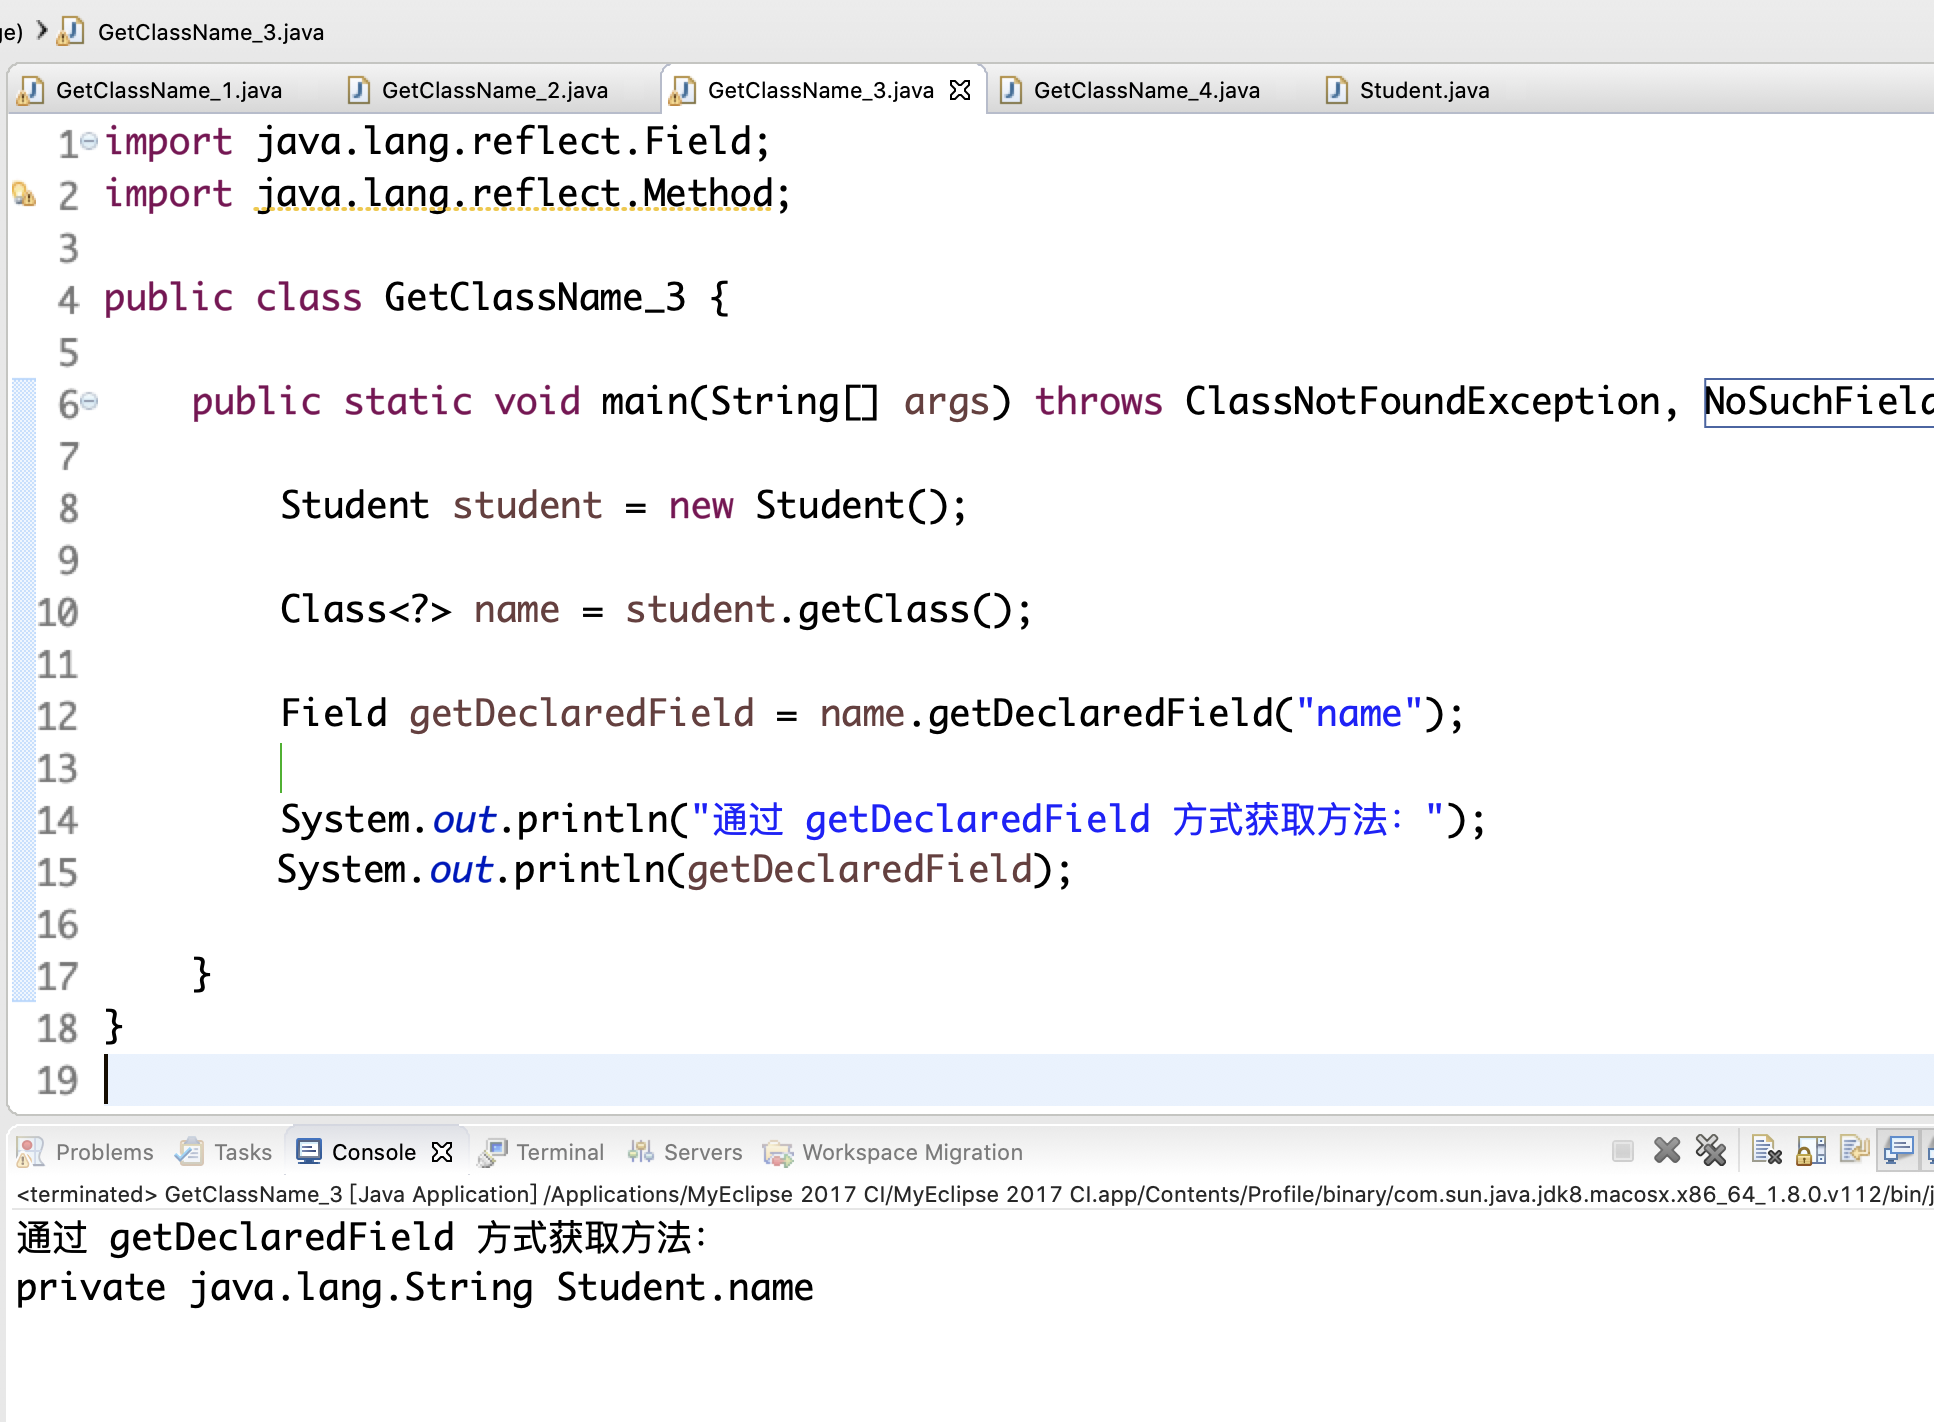Viewport: 1934px width, 1422px height.
Task: Click the unused import warning marker on line 2
Action: pos(24,193)
